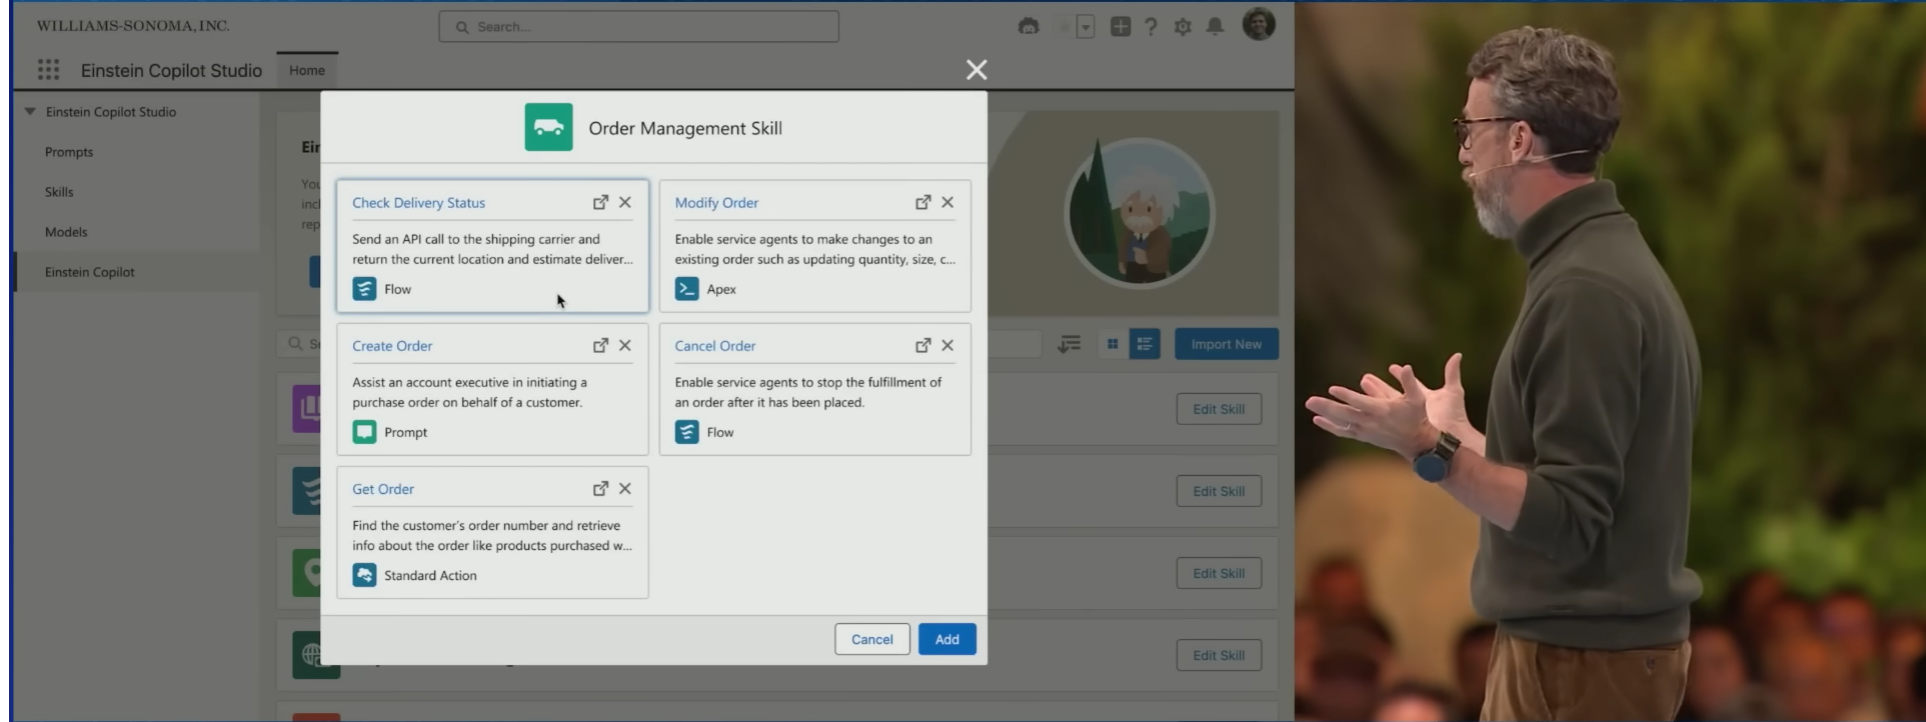Click the Williams-Sonoma, Inc. logo
This screenshot has height=722, width=1926.
point(133,26)
